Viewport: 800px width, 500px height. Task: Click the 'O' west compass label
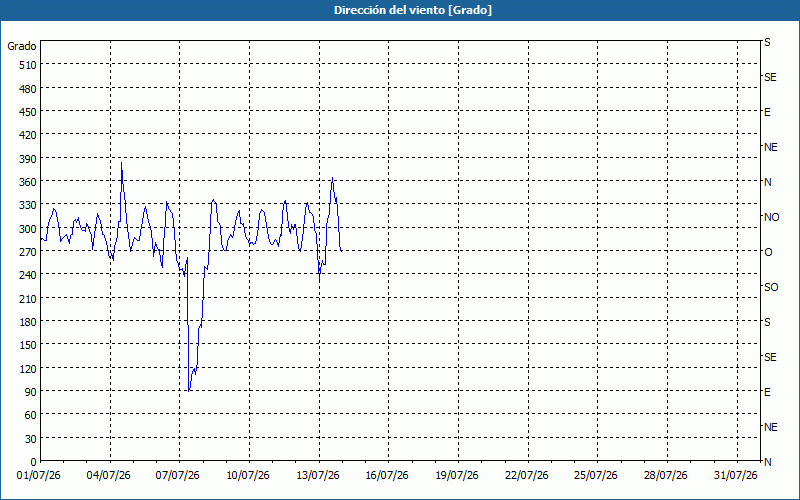(768, 252)
